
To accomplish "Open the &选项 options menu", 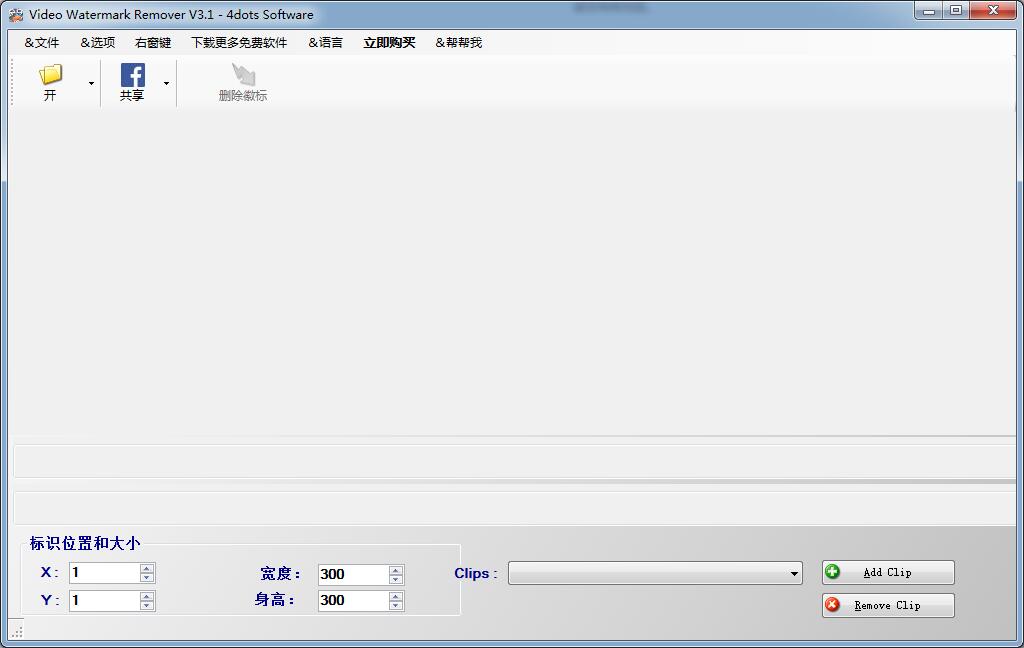I will pyautogui.click(x=96, y=42).
